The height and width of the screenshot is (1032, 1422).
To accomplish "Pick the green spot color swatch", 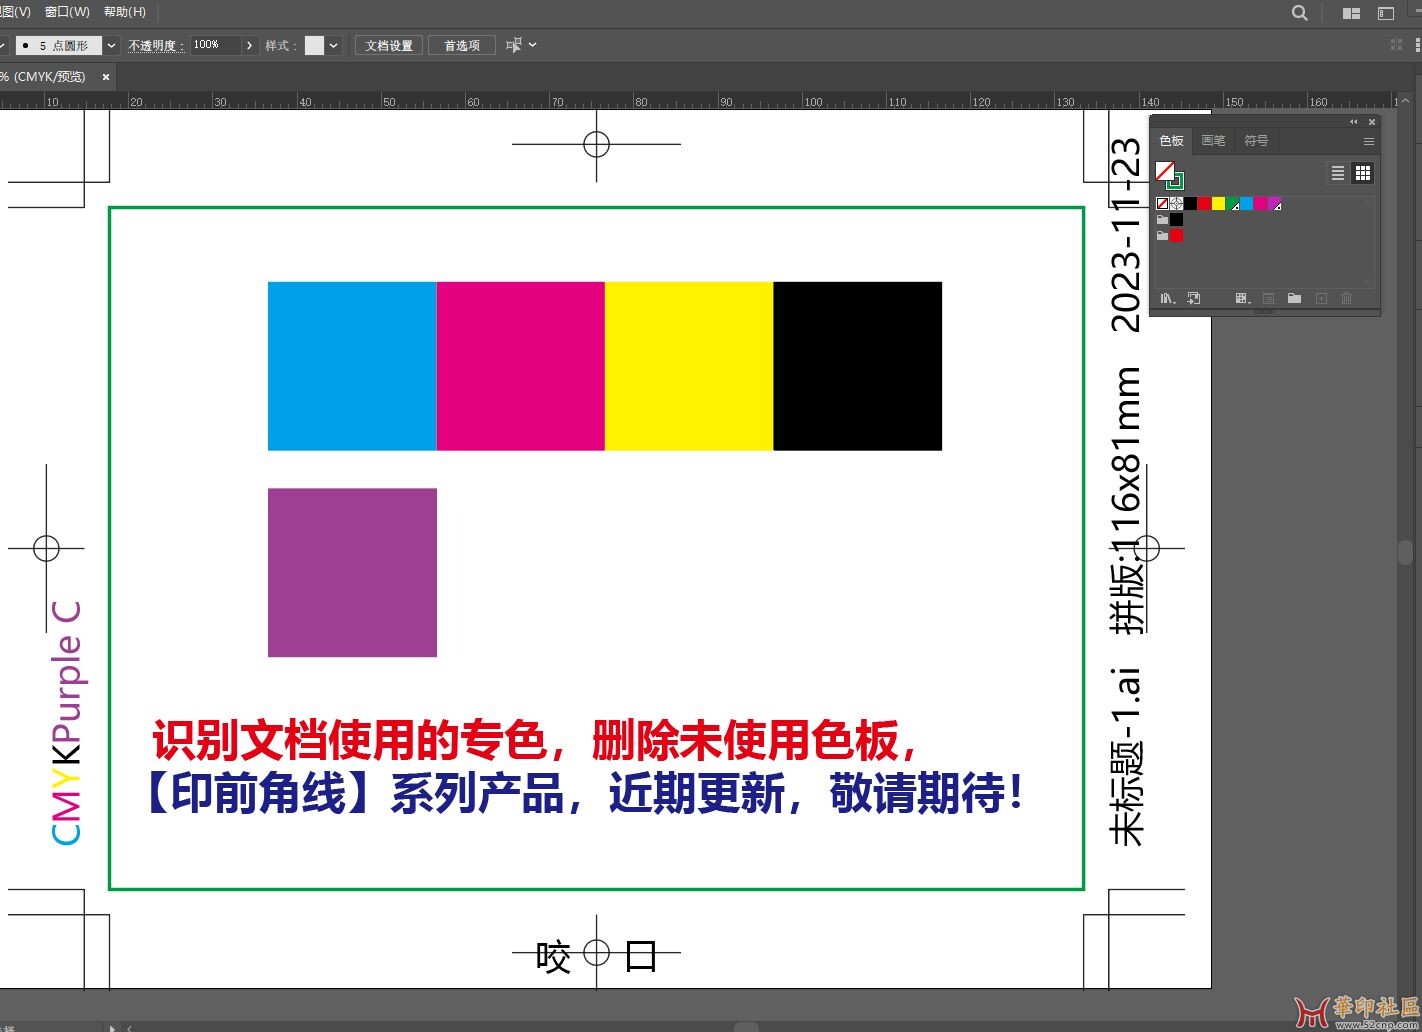I will [1232, 204].
